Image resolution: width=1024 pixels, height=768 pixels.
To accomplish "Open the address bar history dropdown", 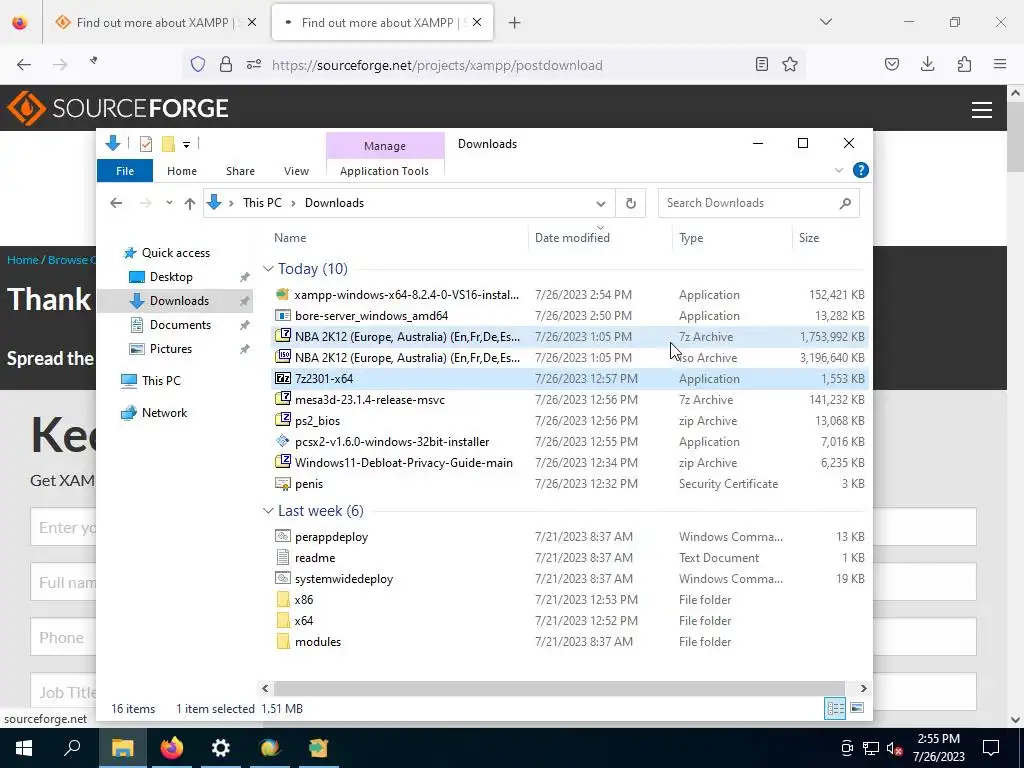I will [600, 203].
